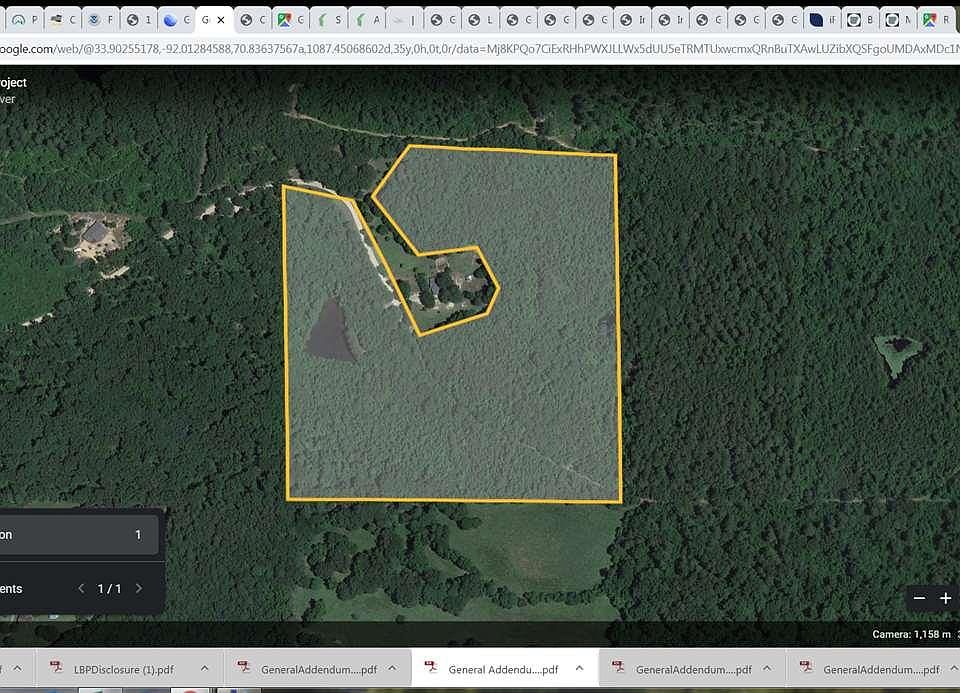960x693 pixels.
Task: Open the highlighted General Addendum pdf download
Action: click(502, 669)
